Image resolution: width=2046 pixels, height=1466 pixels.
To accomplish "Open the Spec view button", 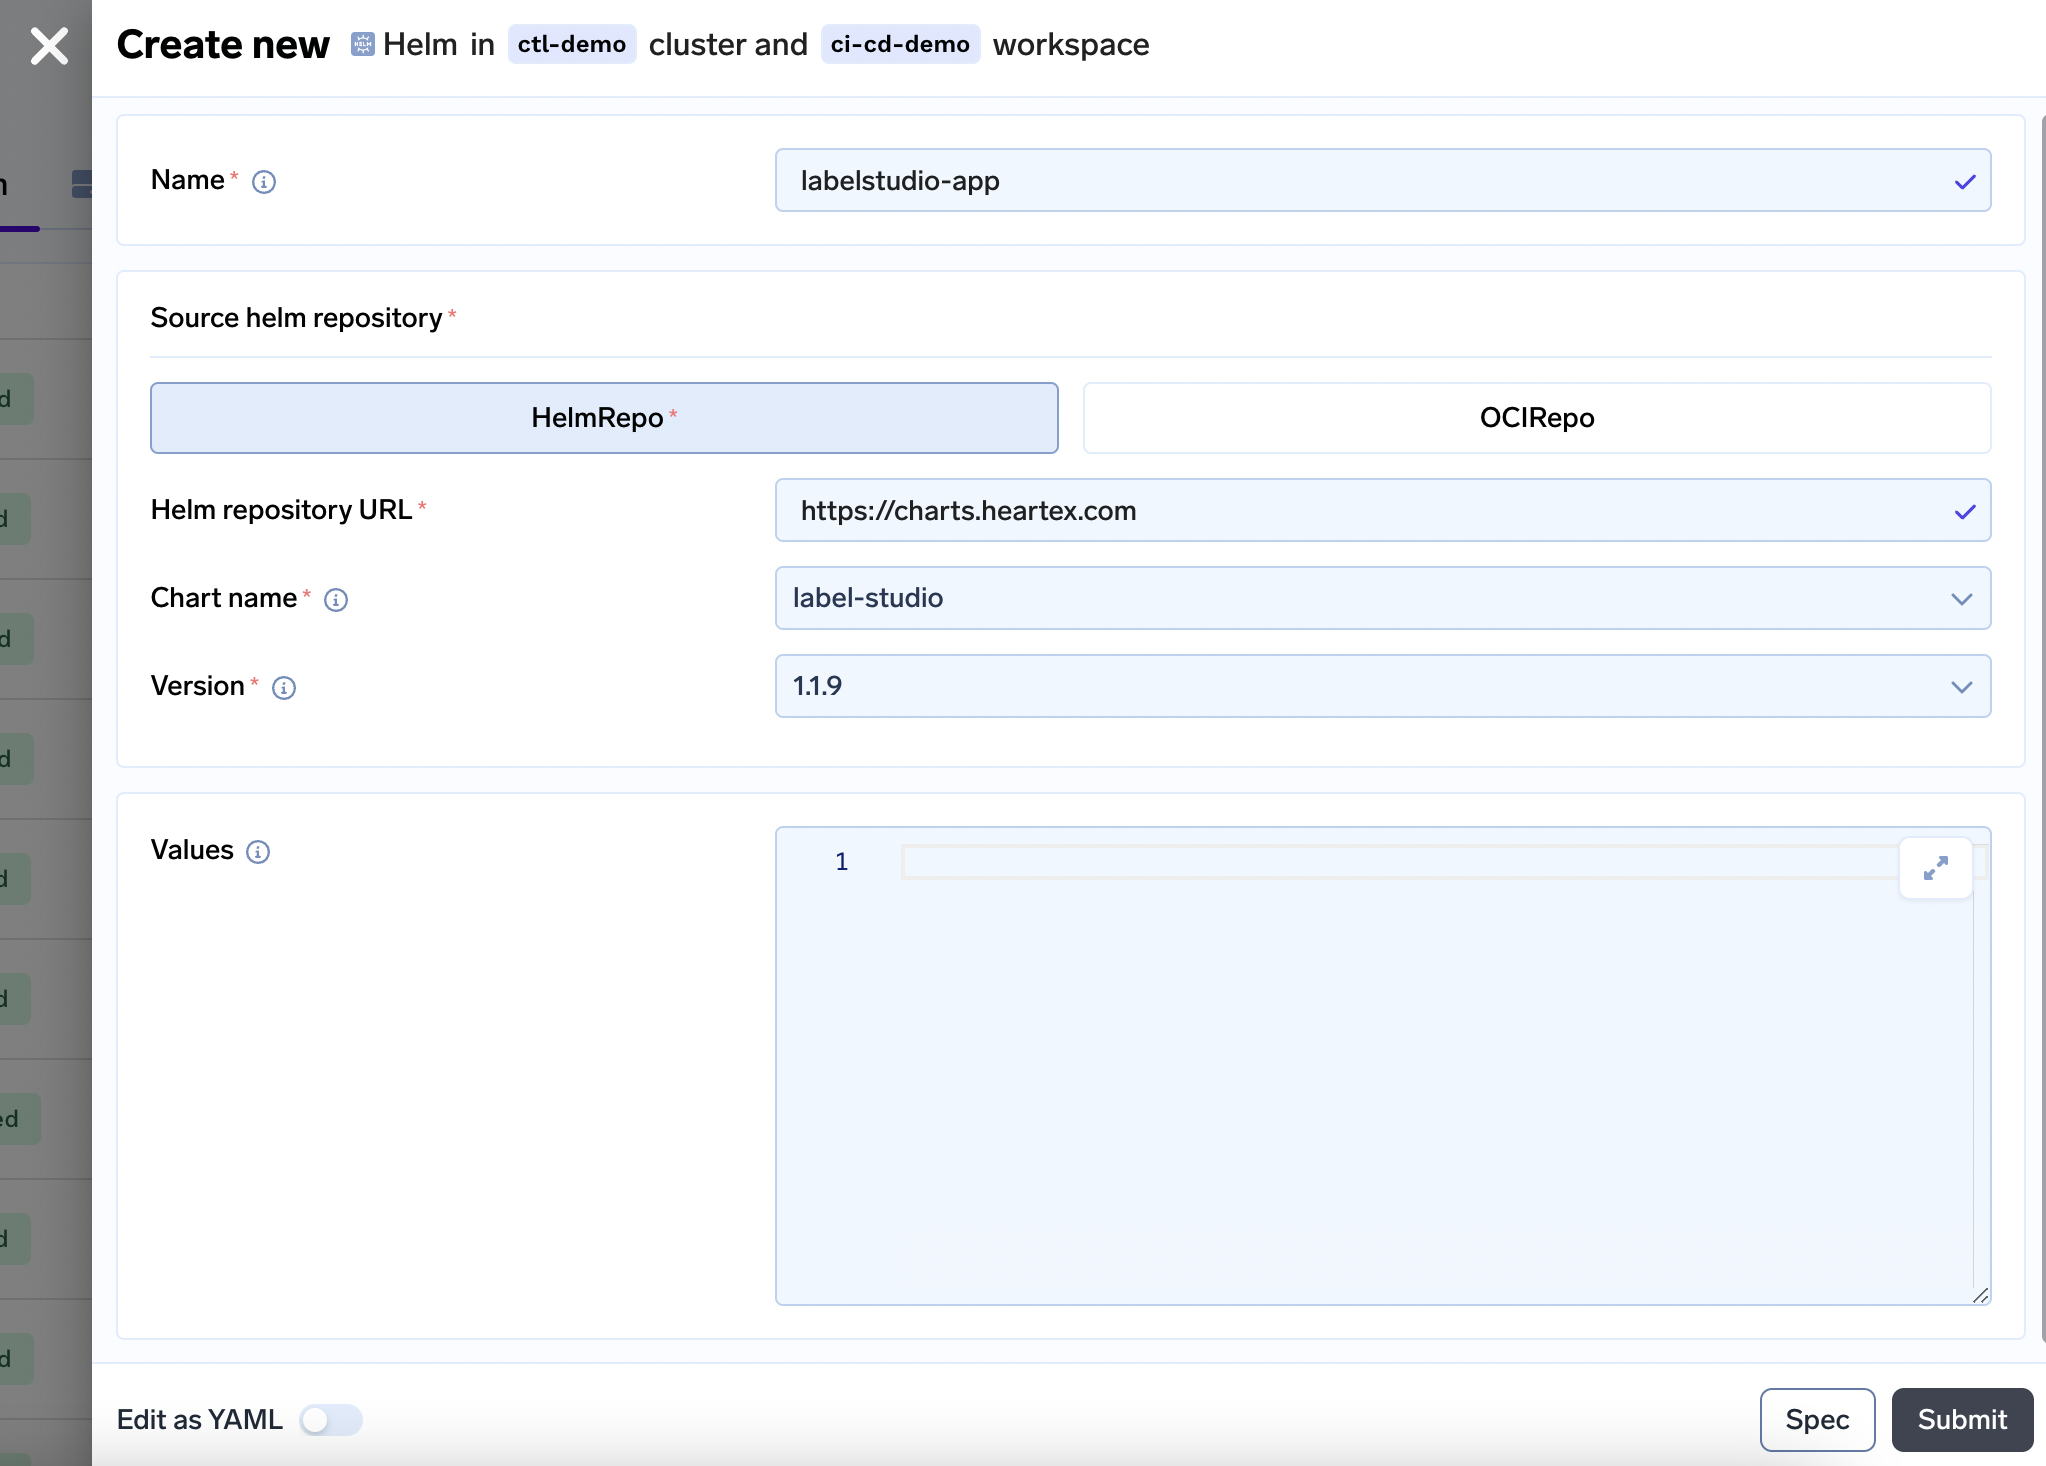I will click(x=1816, y=1420).
